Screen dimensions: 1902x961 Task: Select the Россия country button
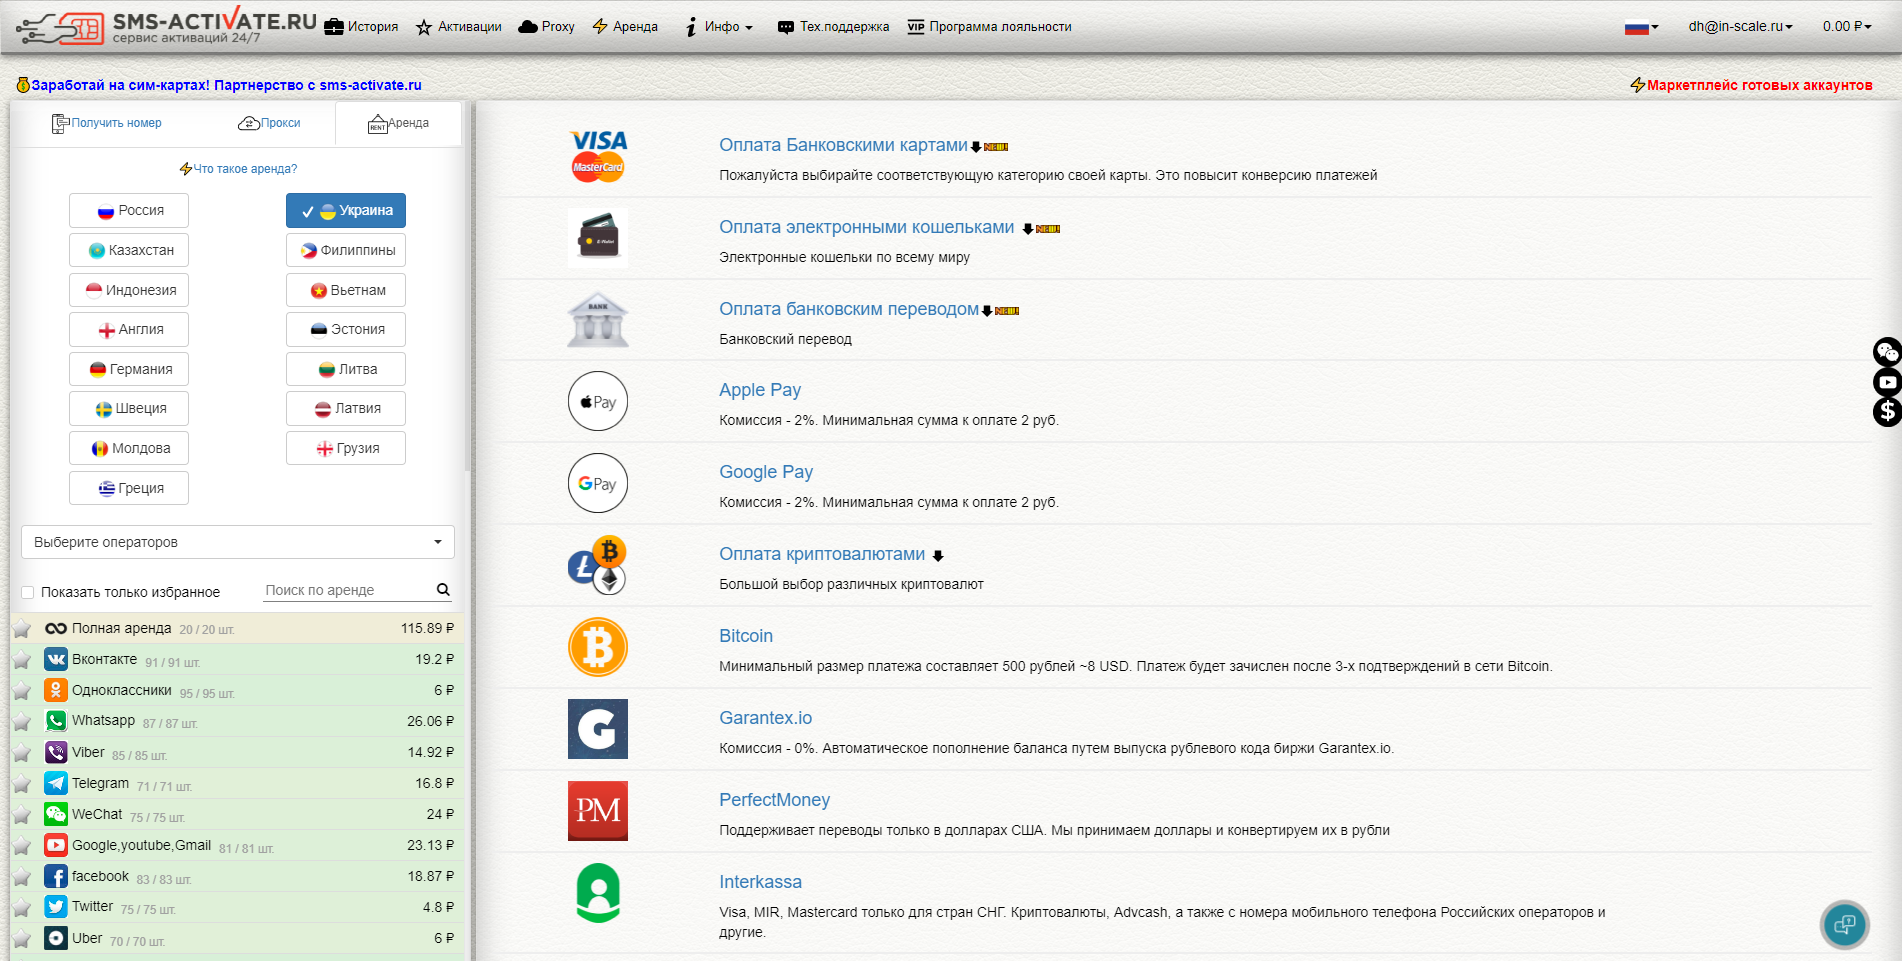click(x=129, y=210)
